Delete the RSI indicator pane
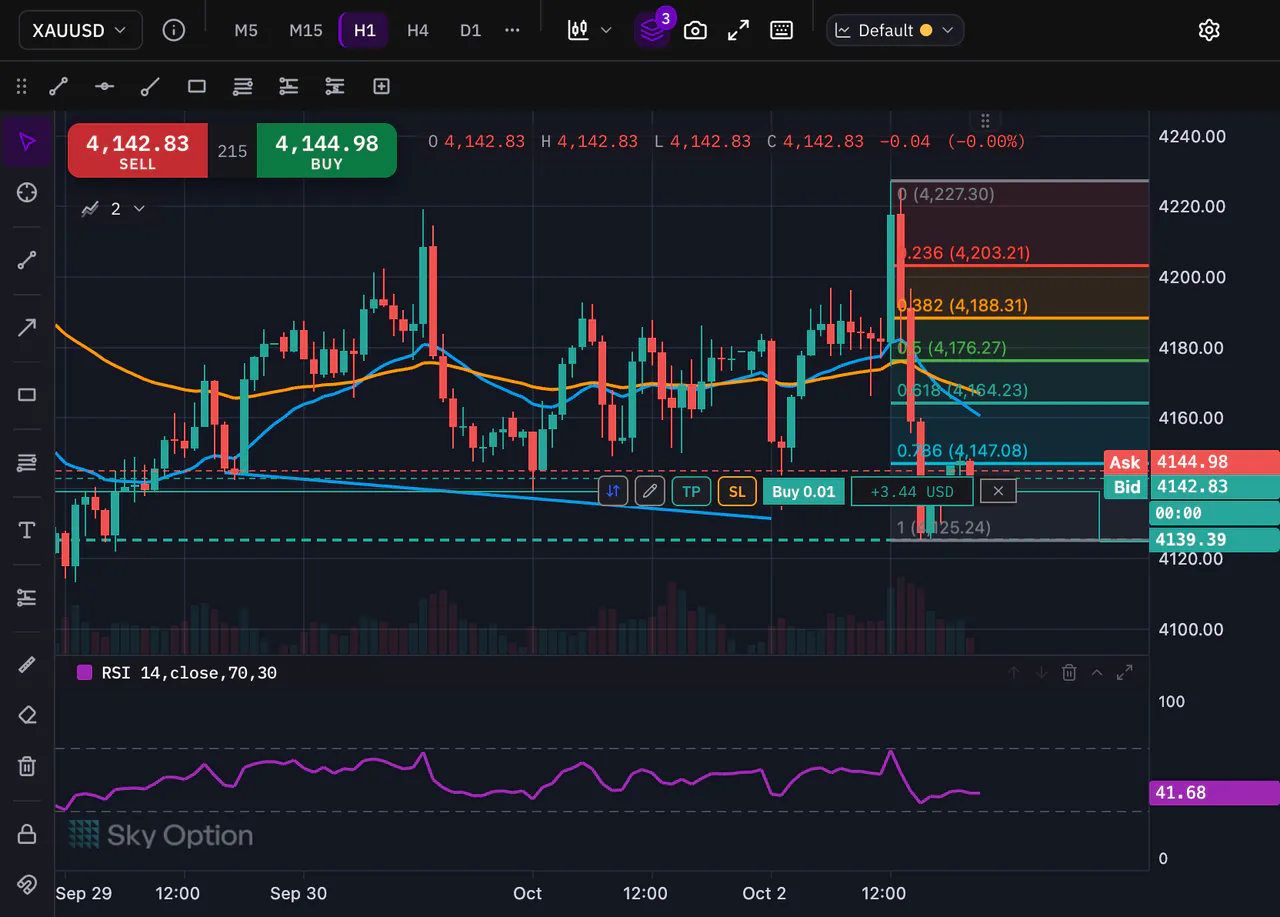This screenshot has height=917, width=1280. tap(1069, 673)
